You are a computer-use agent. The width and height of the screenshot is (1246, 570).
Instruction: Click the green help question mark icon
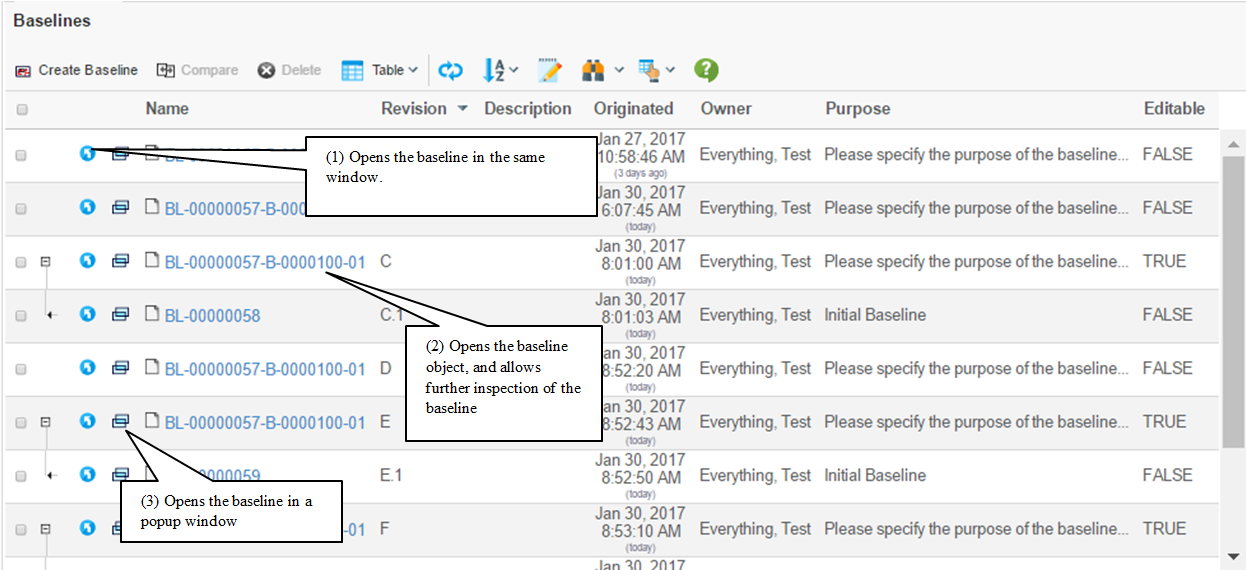[x=707, y=70]
